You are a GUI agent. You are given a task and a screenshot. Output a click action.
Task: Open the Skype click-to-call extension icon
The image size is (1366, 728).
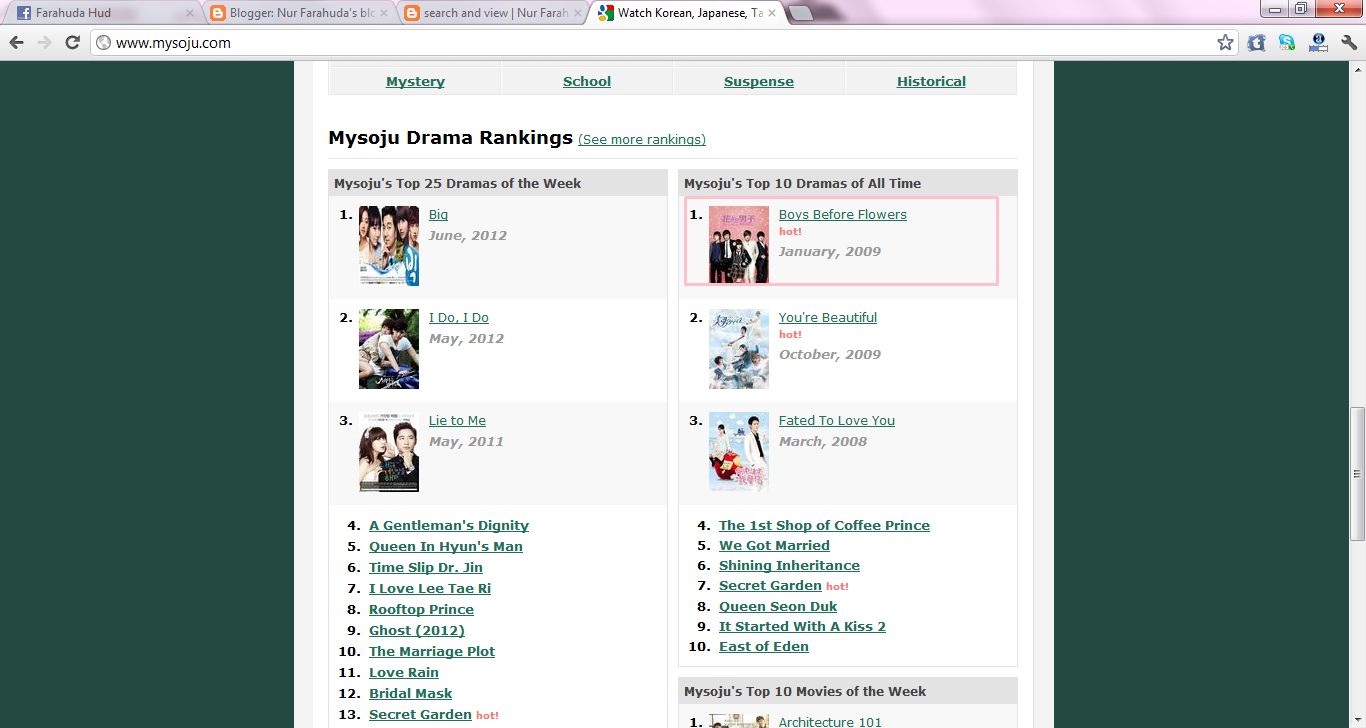pyautogui.click(x=1287, y=43)
